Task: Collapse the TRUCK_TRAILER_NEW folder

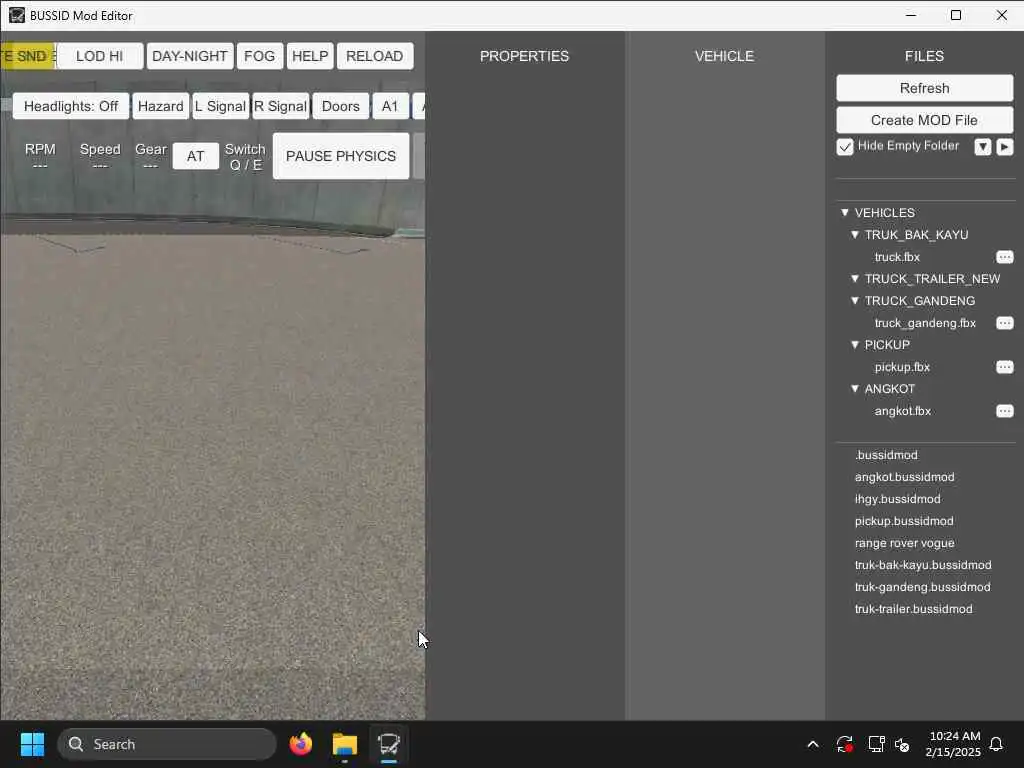Action: coord(855,279)
